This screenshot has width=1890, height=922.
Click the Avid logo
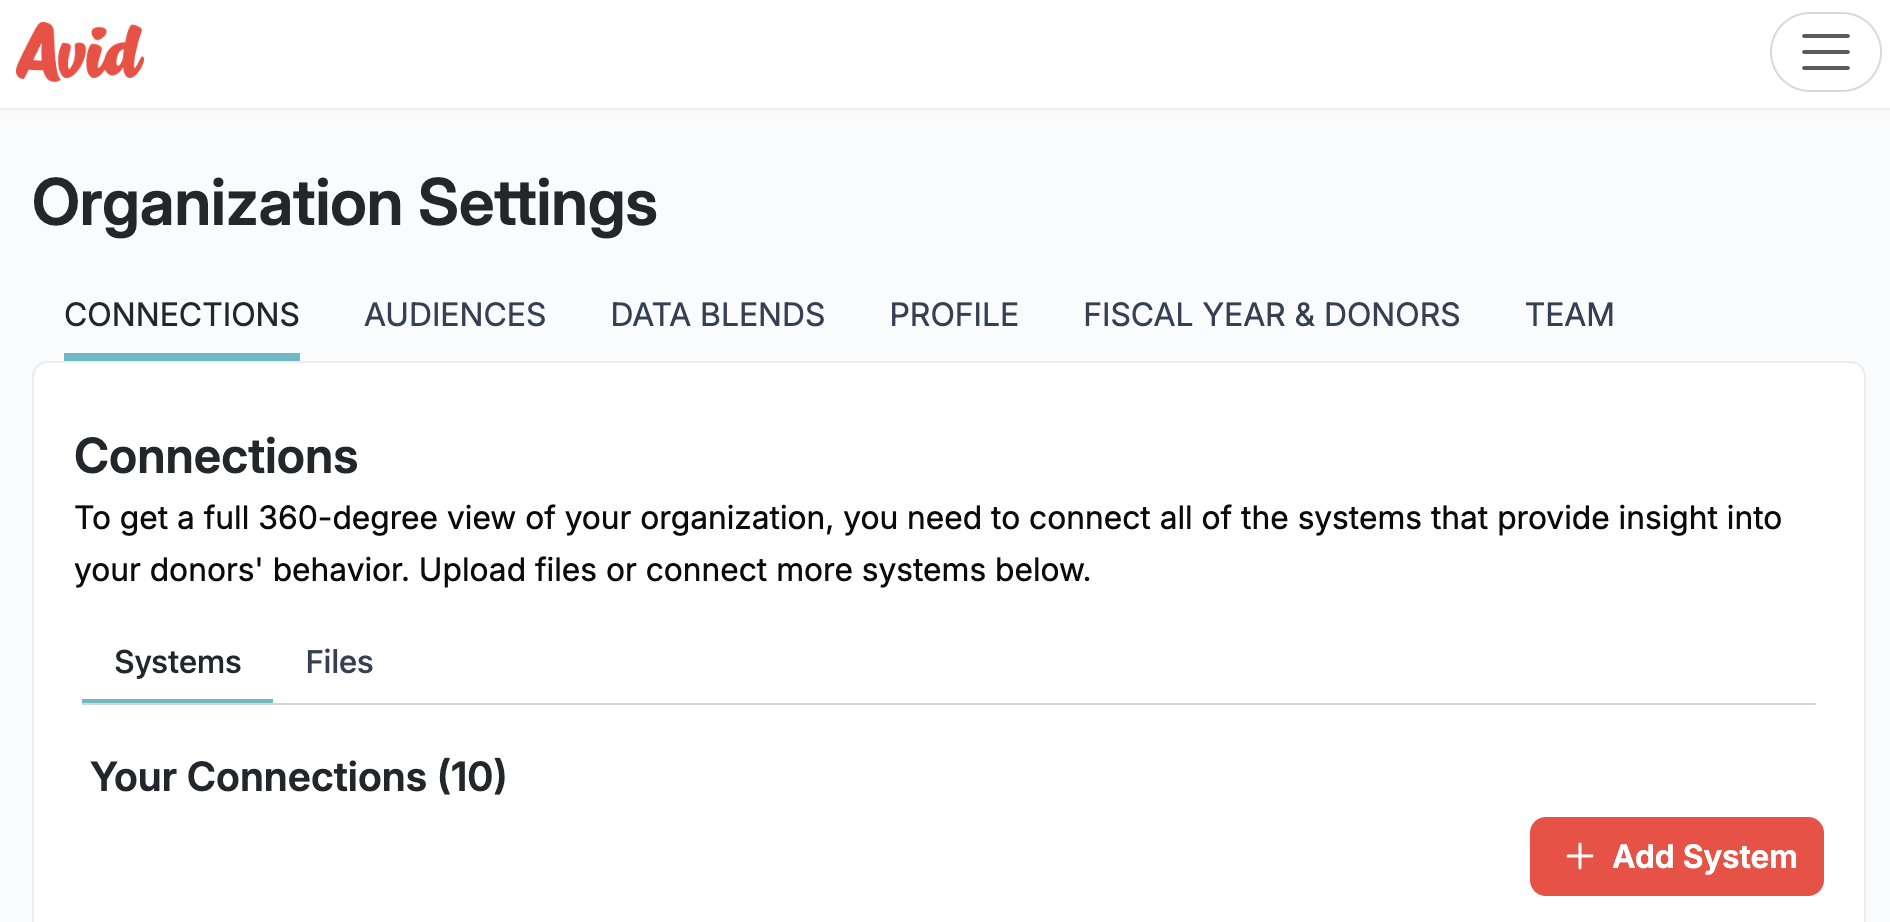coord(80,52)
